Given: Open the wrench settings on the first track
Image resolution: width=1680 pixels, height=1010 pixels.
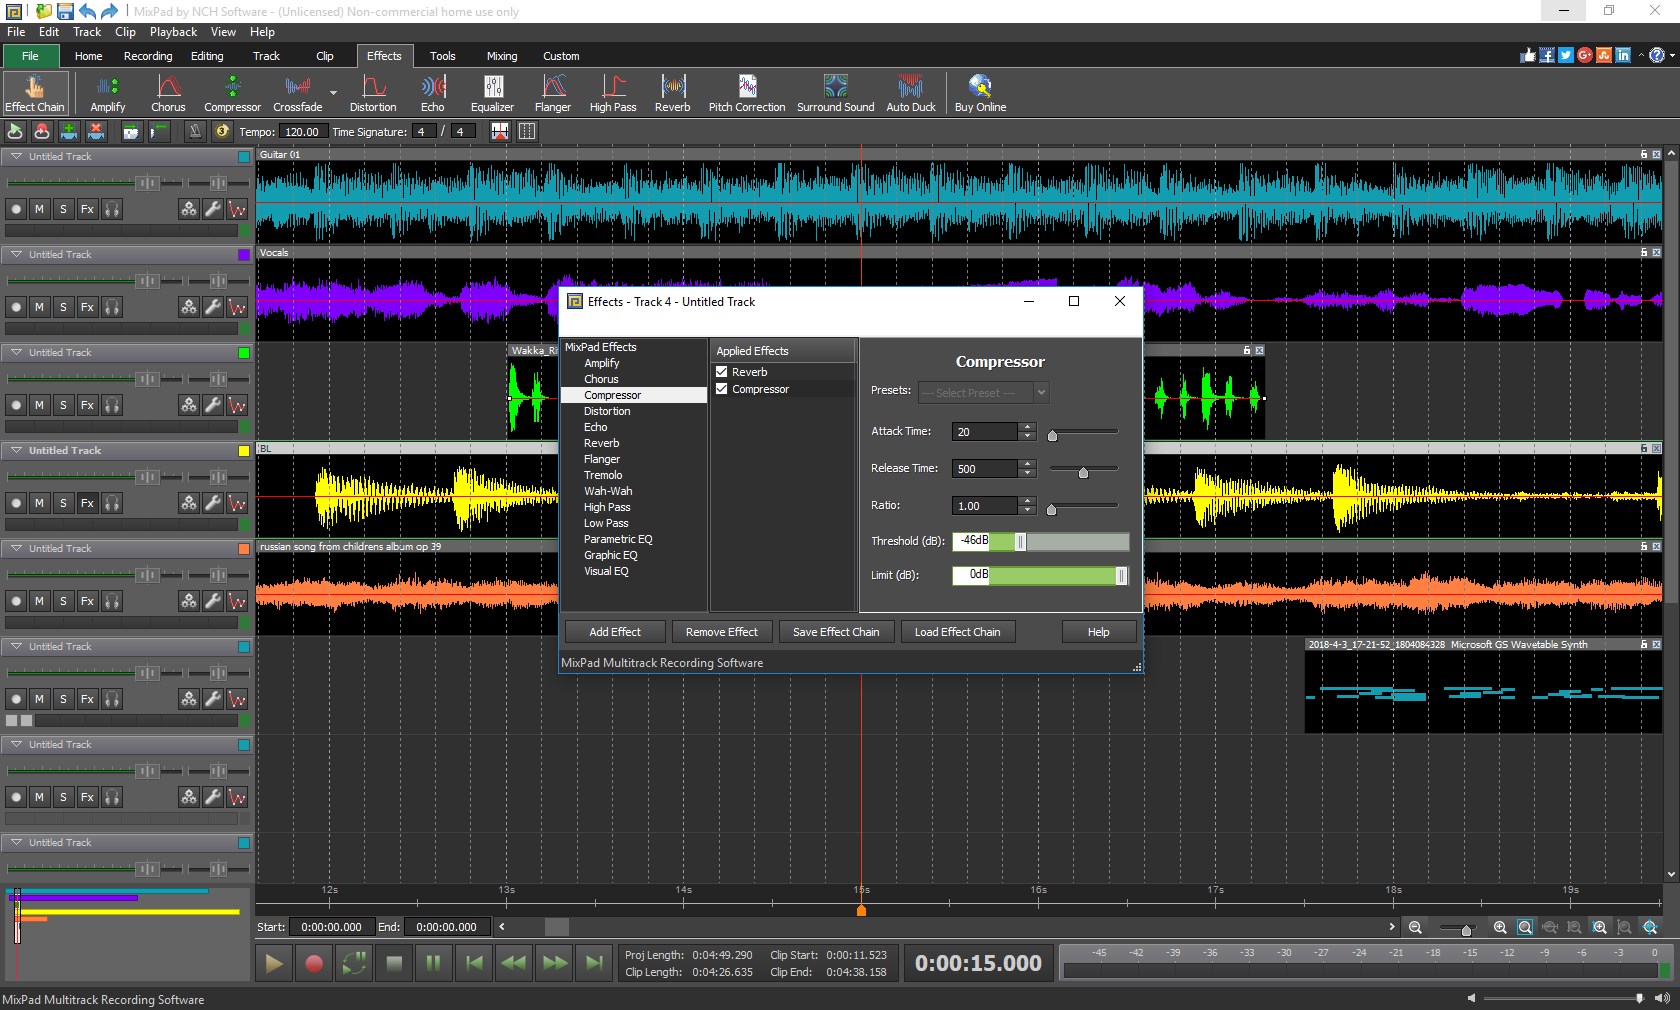Looking at the screenshot, I should 212,210.
